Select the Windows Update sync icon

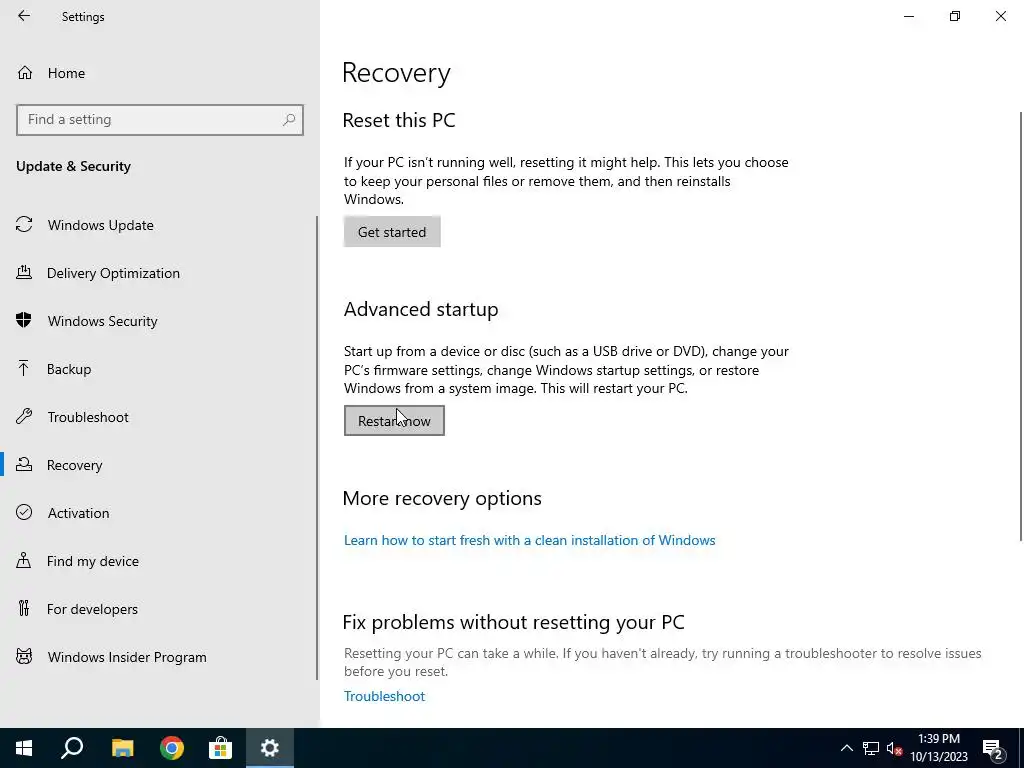coord(24,225)
